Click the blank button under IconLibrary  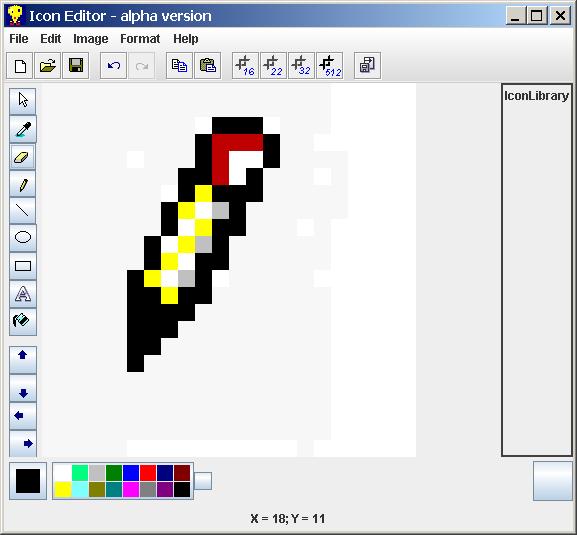[x=552, y=481]
